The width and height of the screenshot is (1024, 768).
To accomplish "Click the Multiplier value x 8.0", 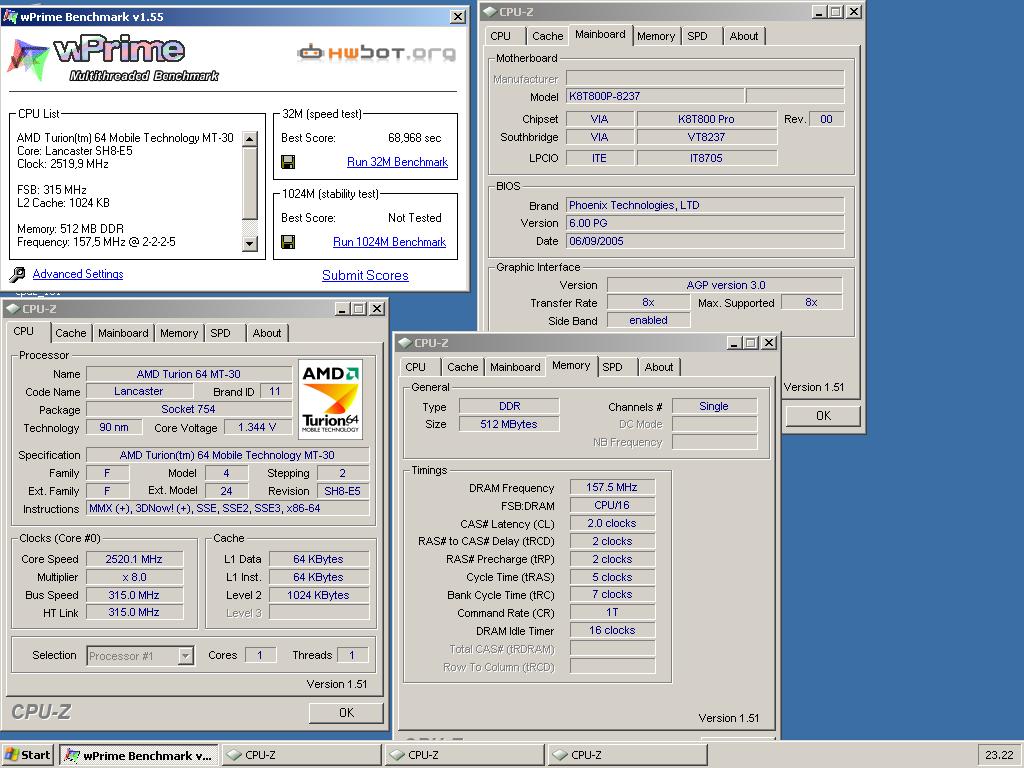I will [134, 577].
